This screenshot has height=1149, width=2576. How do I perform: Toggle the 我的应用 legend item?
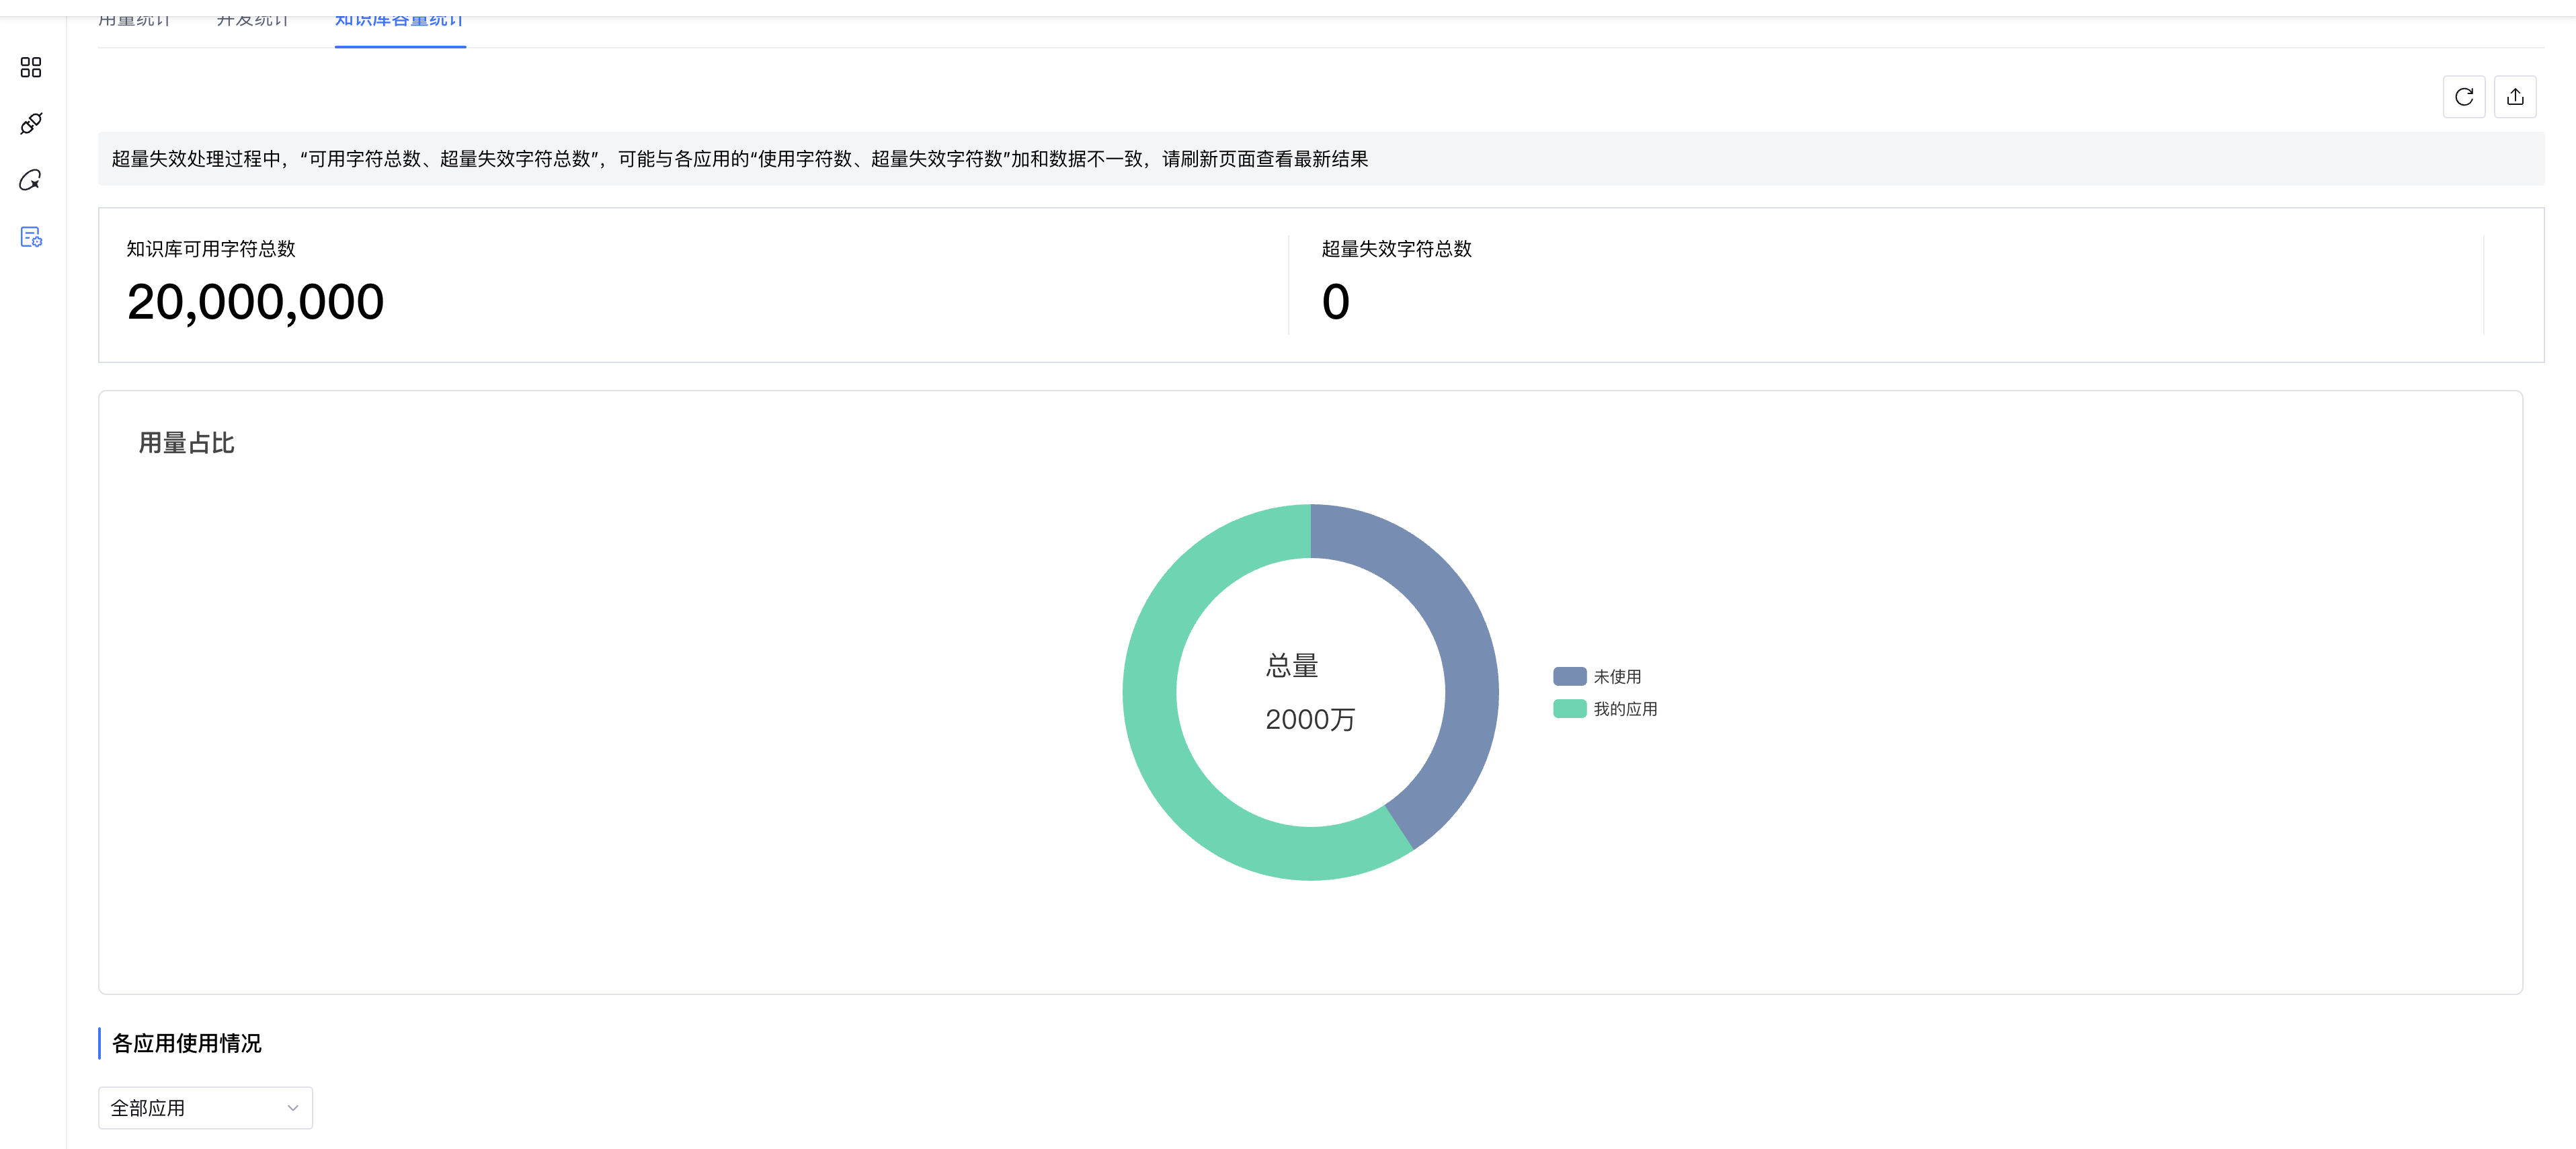[1624, 709]
